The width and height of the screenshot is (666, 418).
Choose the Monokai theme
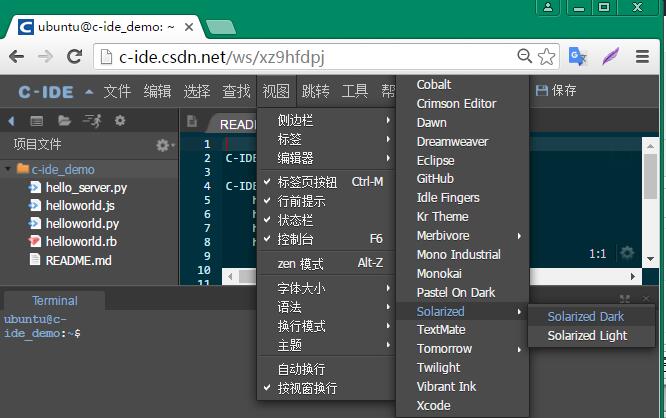pos(463,274)
